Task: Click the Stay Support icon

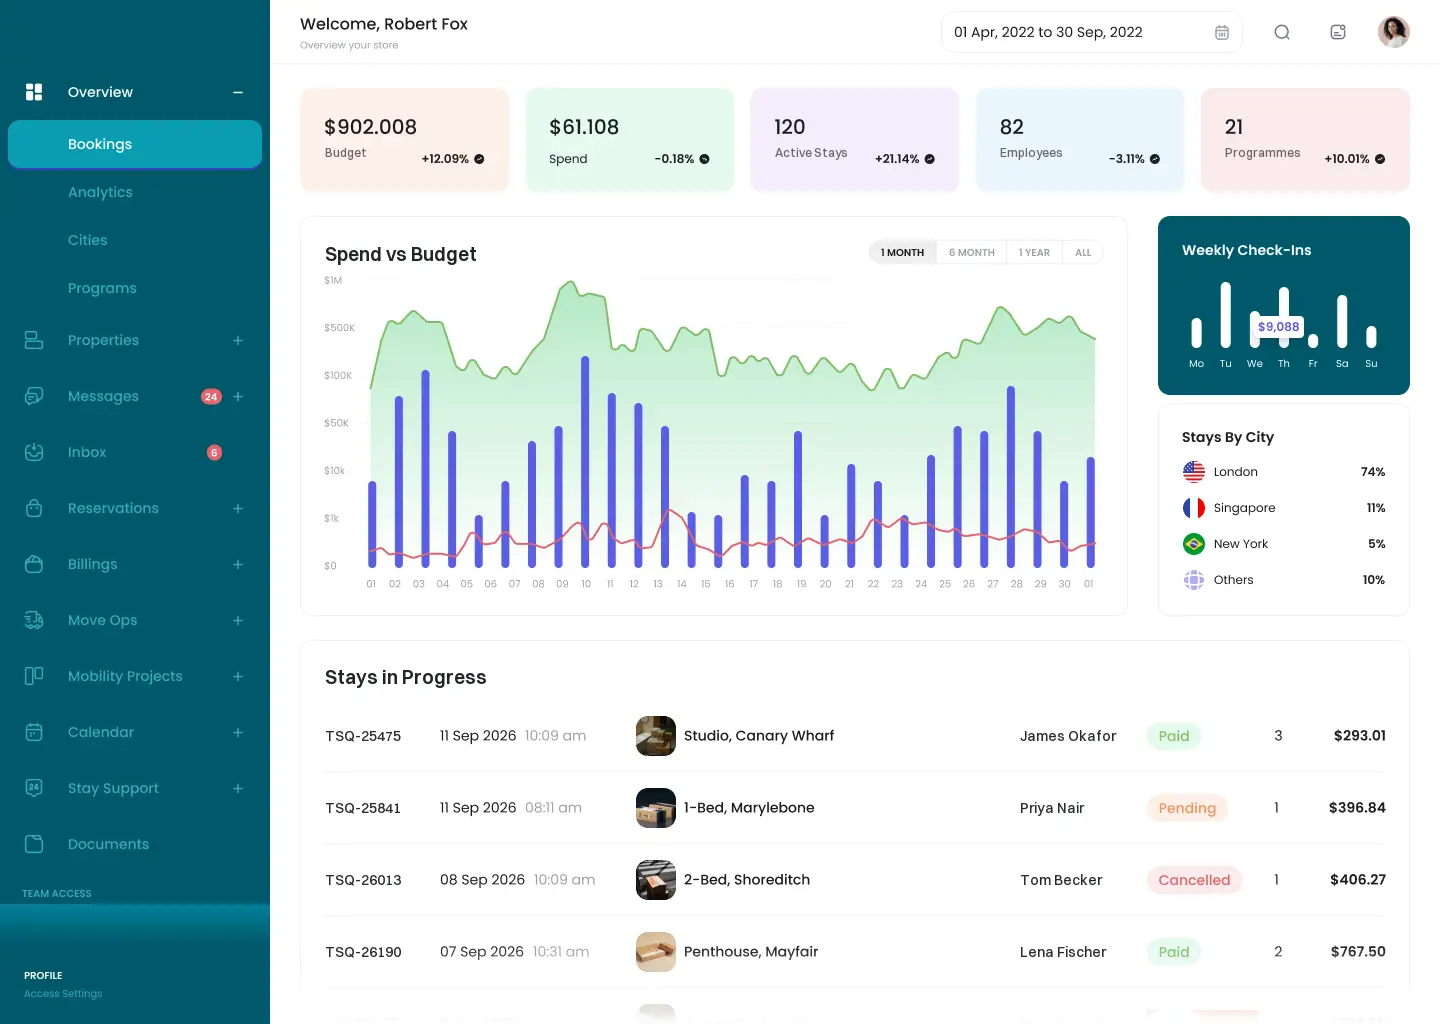Action: [x=34, y=788]
